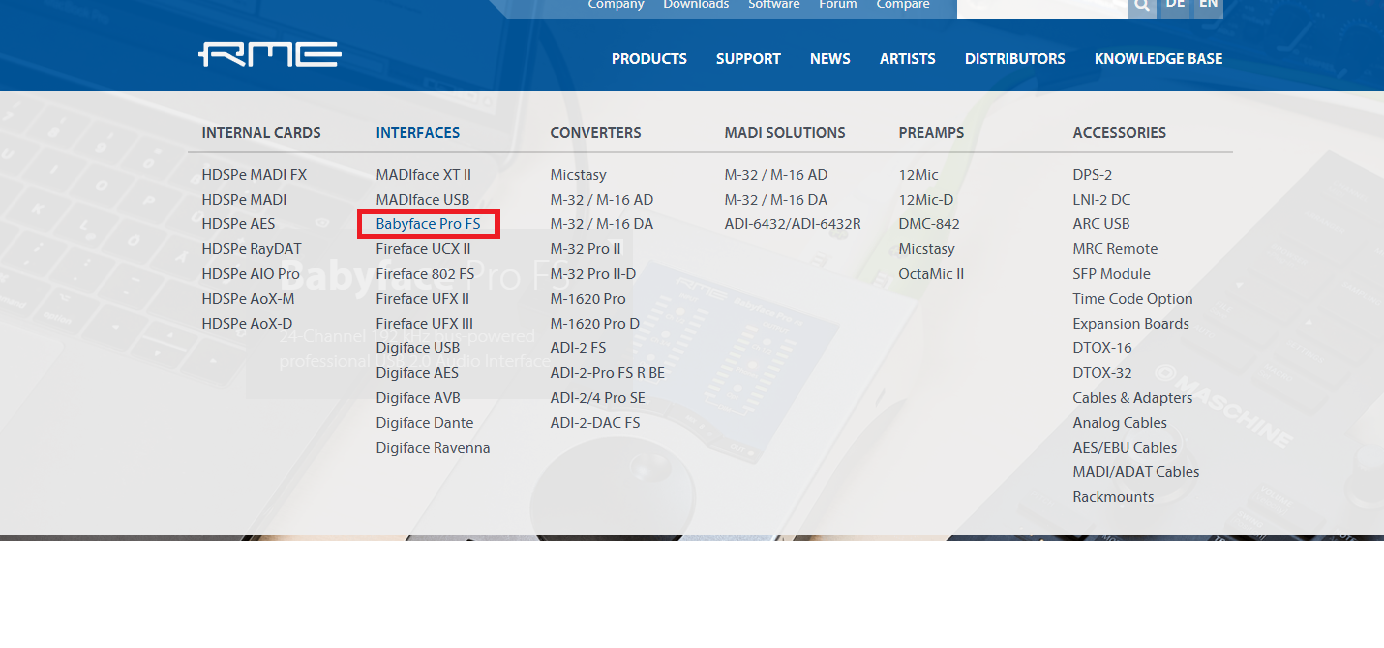Open Digiface USB product

pyautogui.click(x=418, y=348)
